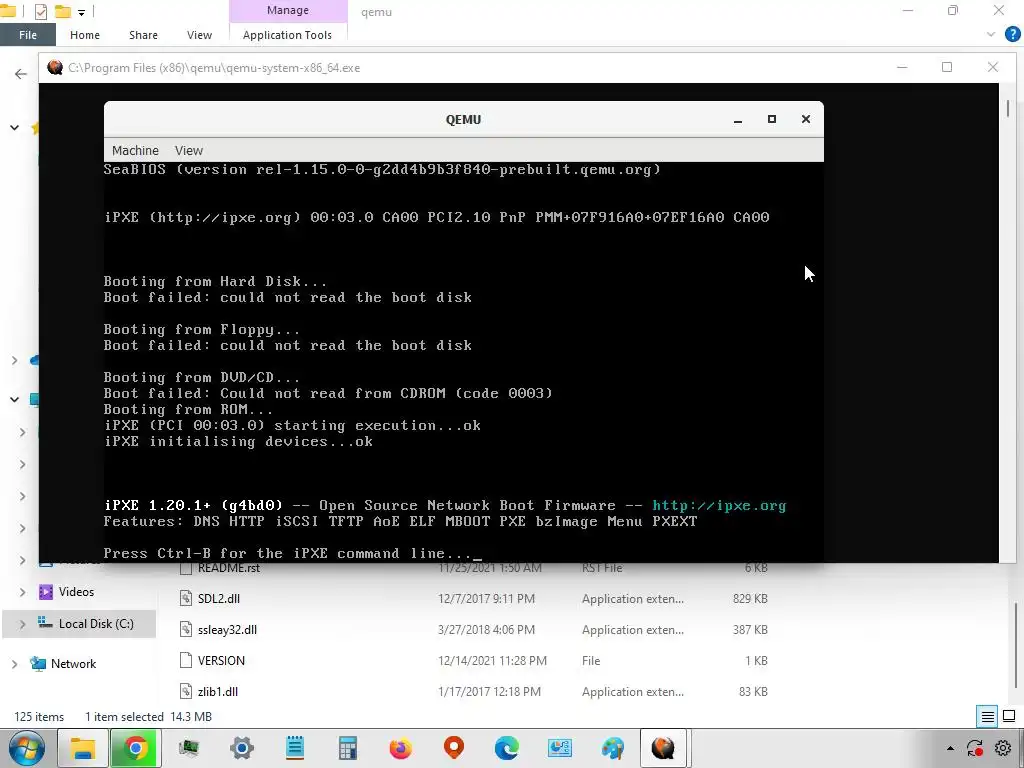The height and width of the screenshot is (768, 1024).
Task: Click the Network icon in sidebar
Action: pyautogui.click(x=38, y=664)
